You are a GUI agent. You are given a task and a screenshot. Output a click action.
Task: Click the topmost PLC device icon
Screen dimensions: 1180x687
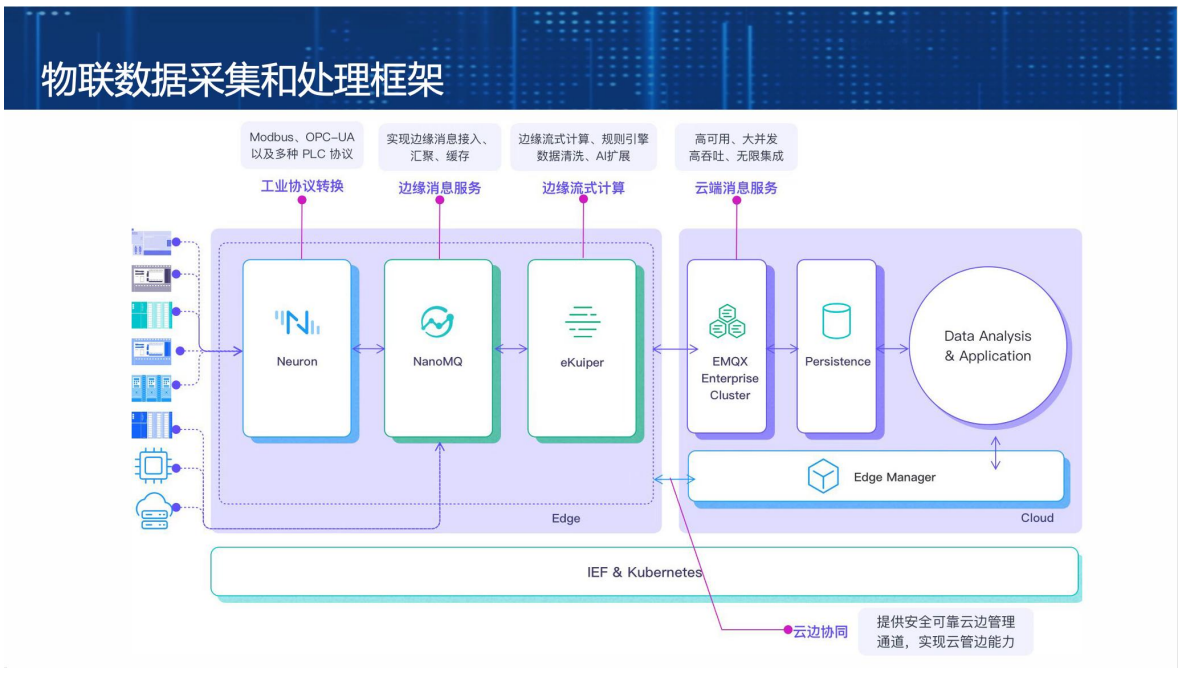coord(151,242)
